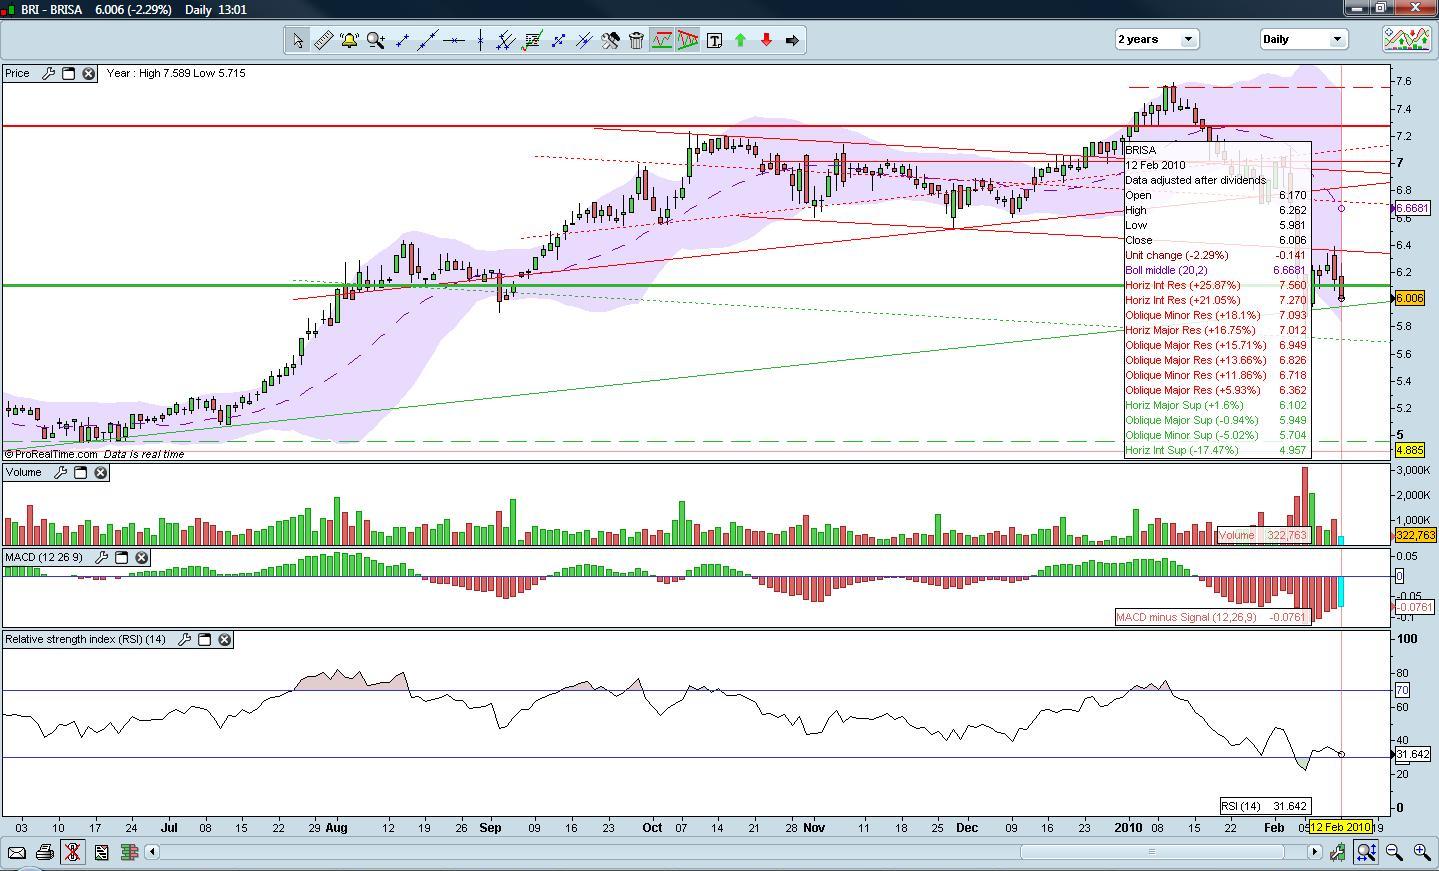Select the parallel channel lines tool
The image size is (1439, 871).
(506, 40)
